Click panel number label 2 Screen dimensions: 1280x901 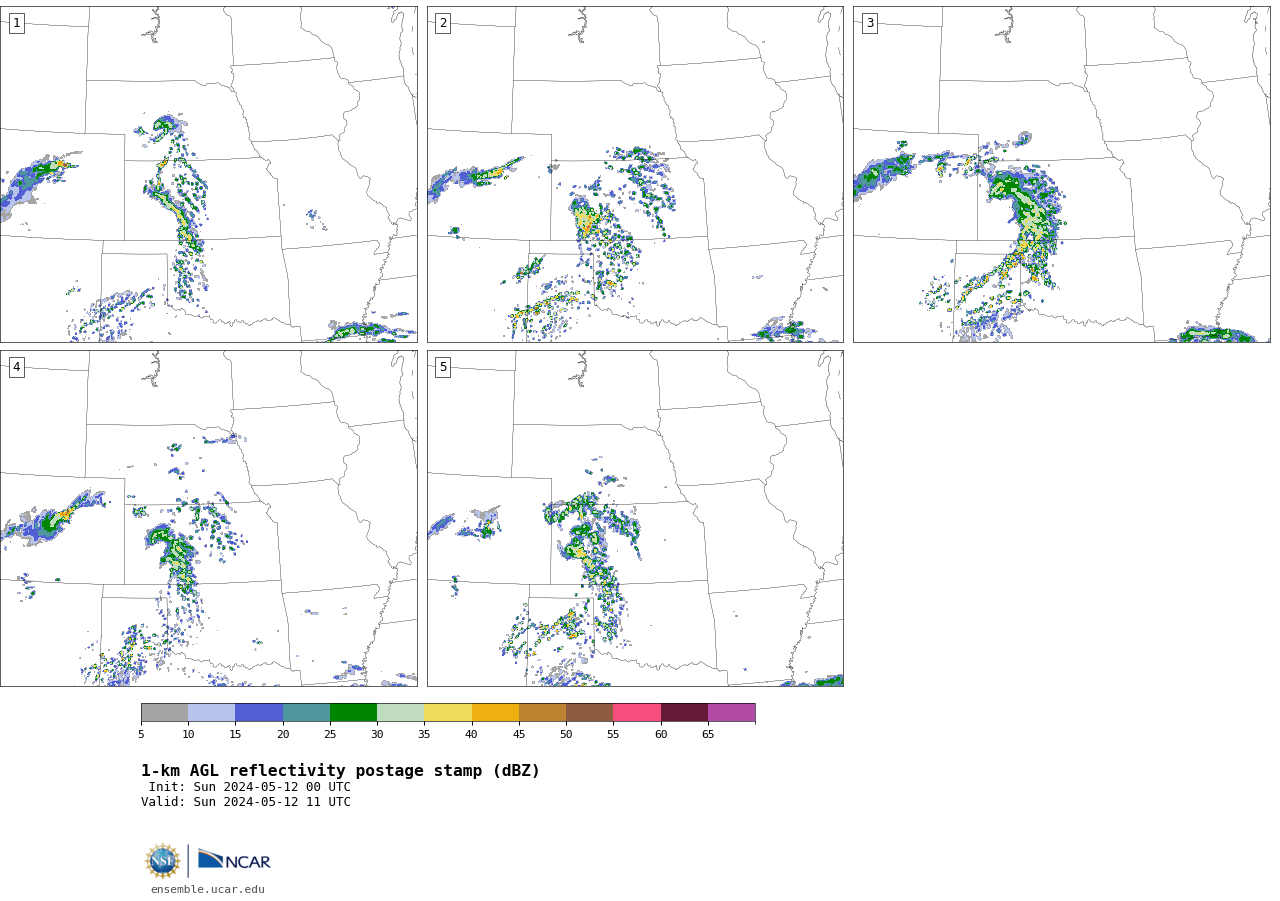click(443, 23)
